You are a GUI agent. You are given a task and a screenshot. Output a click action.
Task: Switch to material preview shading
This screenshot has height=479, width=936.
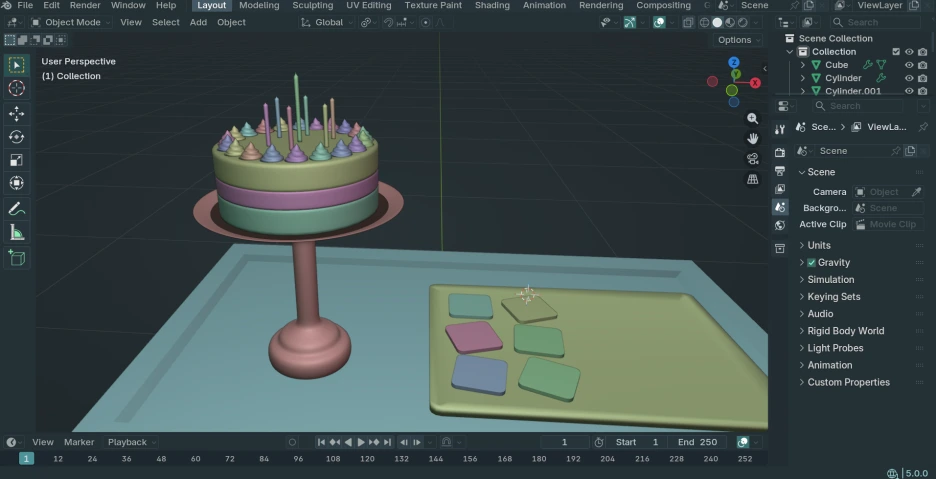(730, 23)
